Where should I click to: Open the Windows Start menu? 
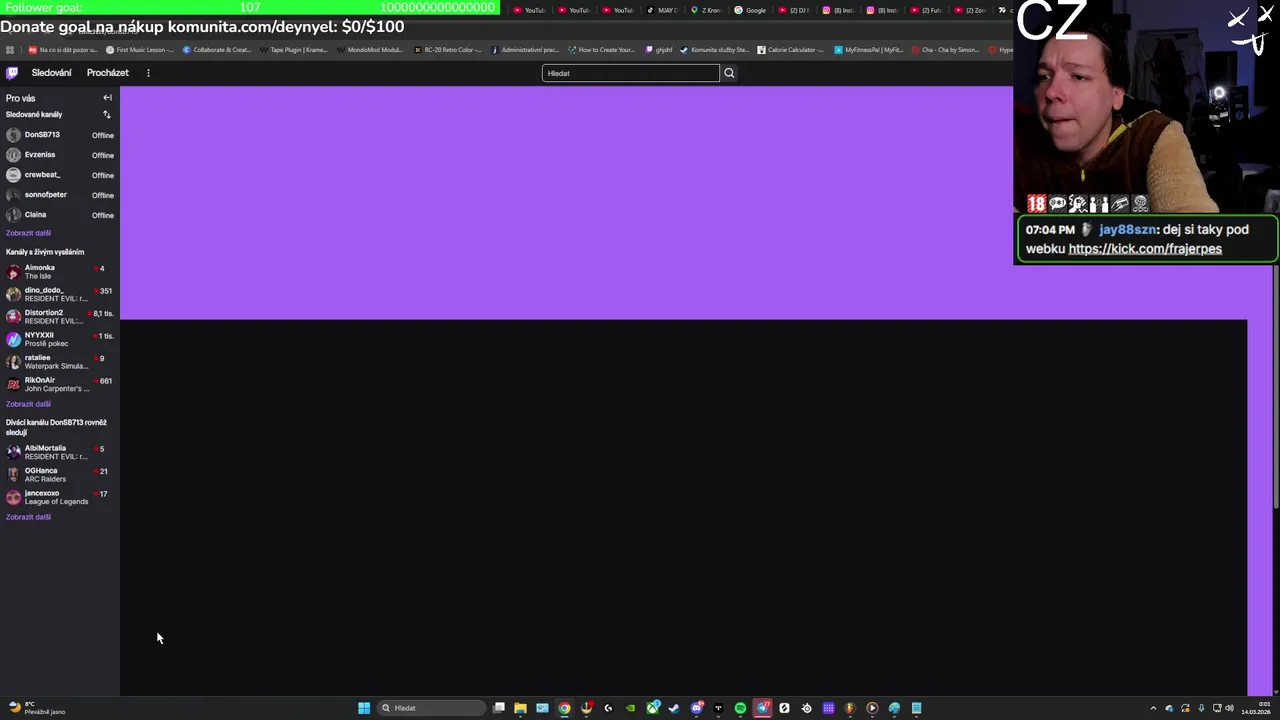point(364,708)
